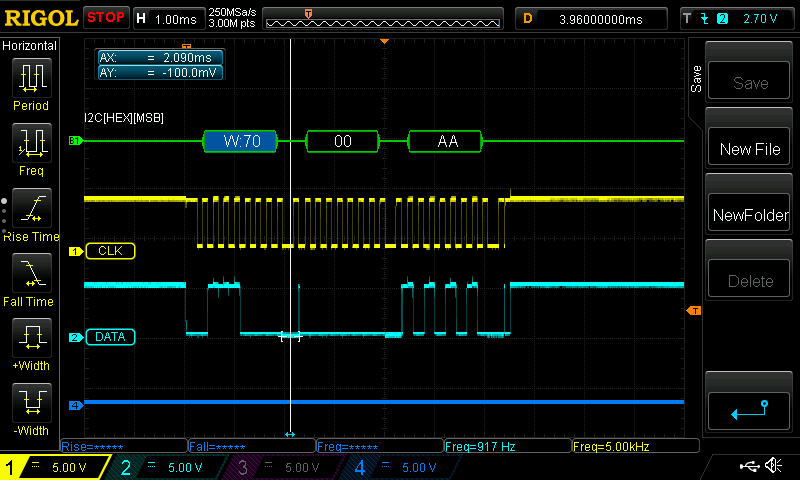Click the Fall measurement result

(252, 446)
